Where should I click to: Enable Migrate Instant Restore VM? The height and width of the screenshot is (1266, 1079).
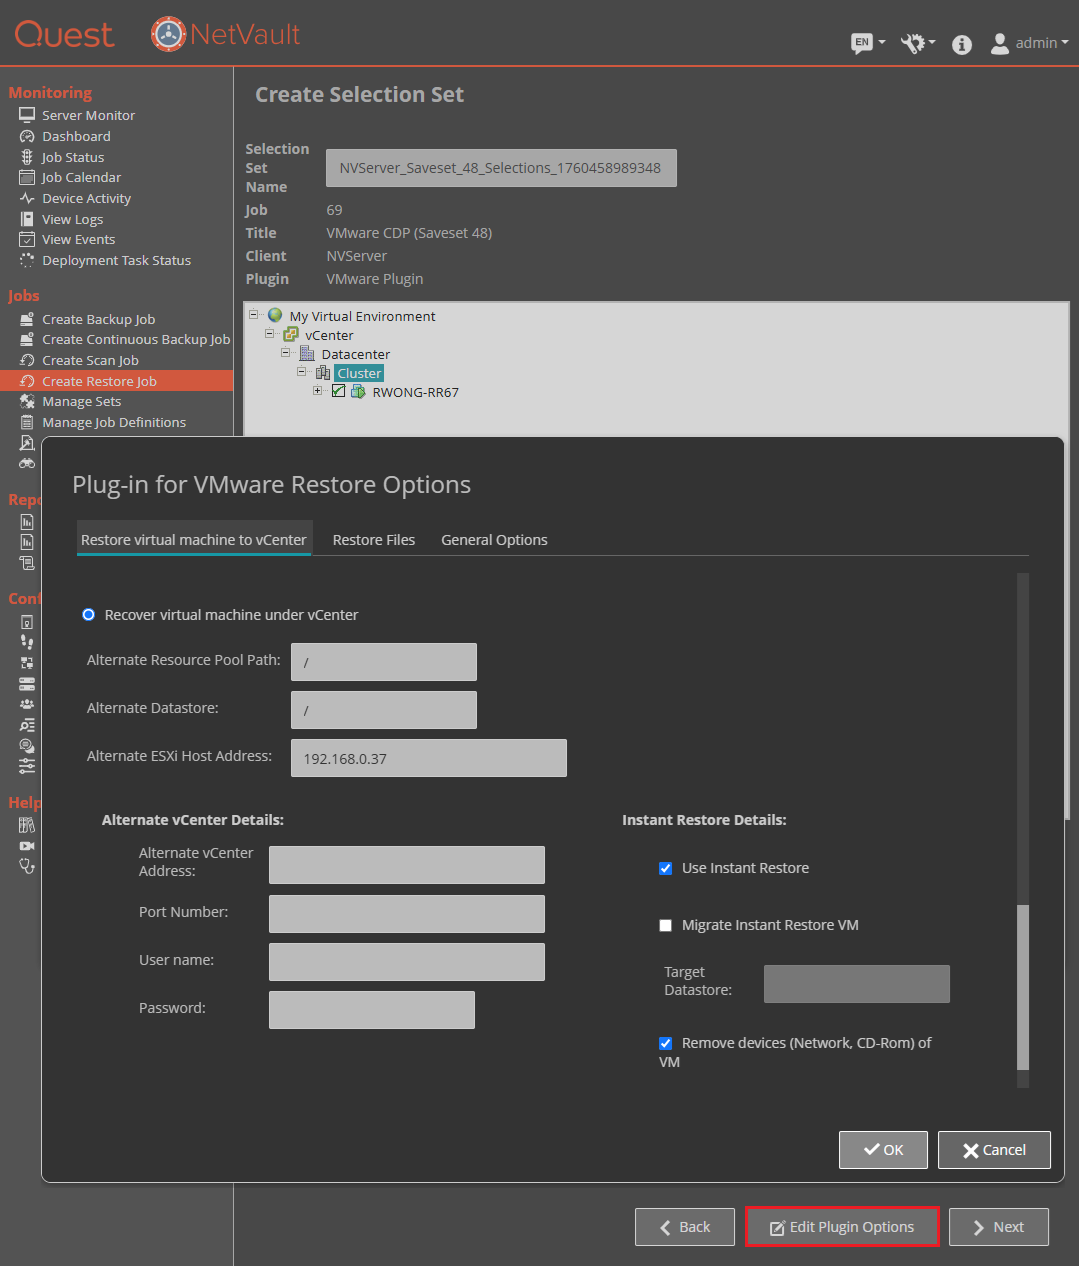click(665, 925)
